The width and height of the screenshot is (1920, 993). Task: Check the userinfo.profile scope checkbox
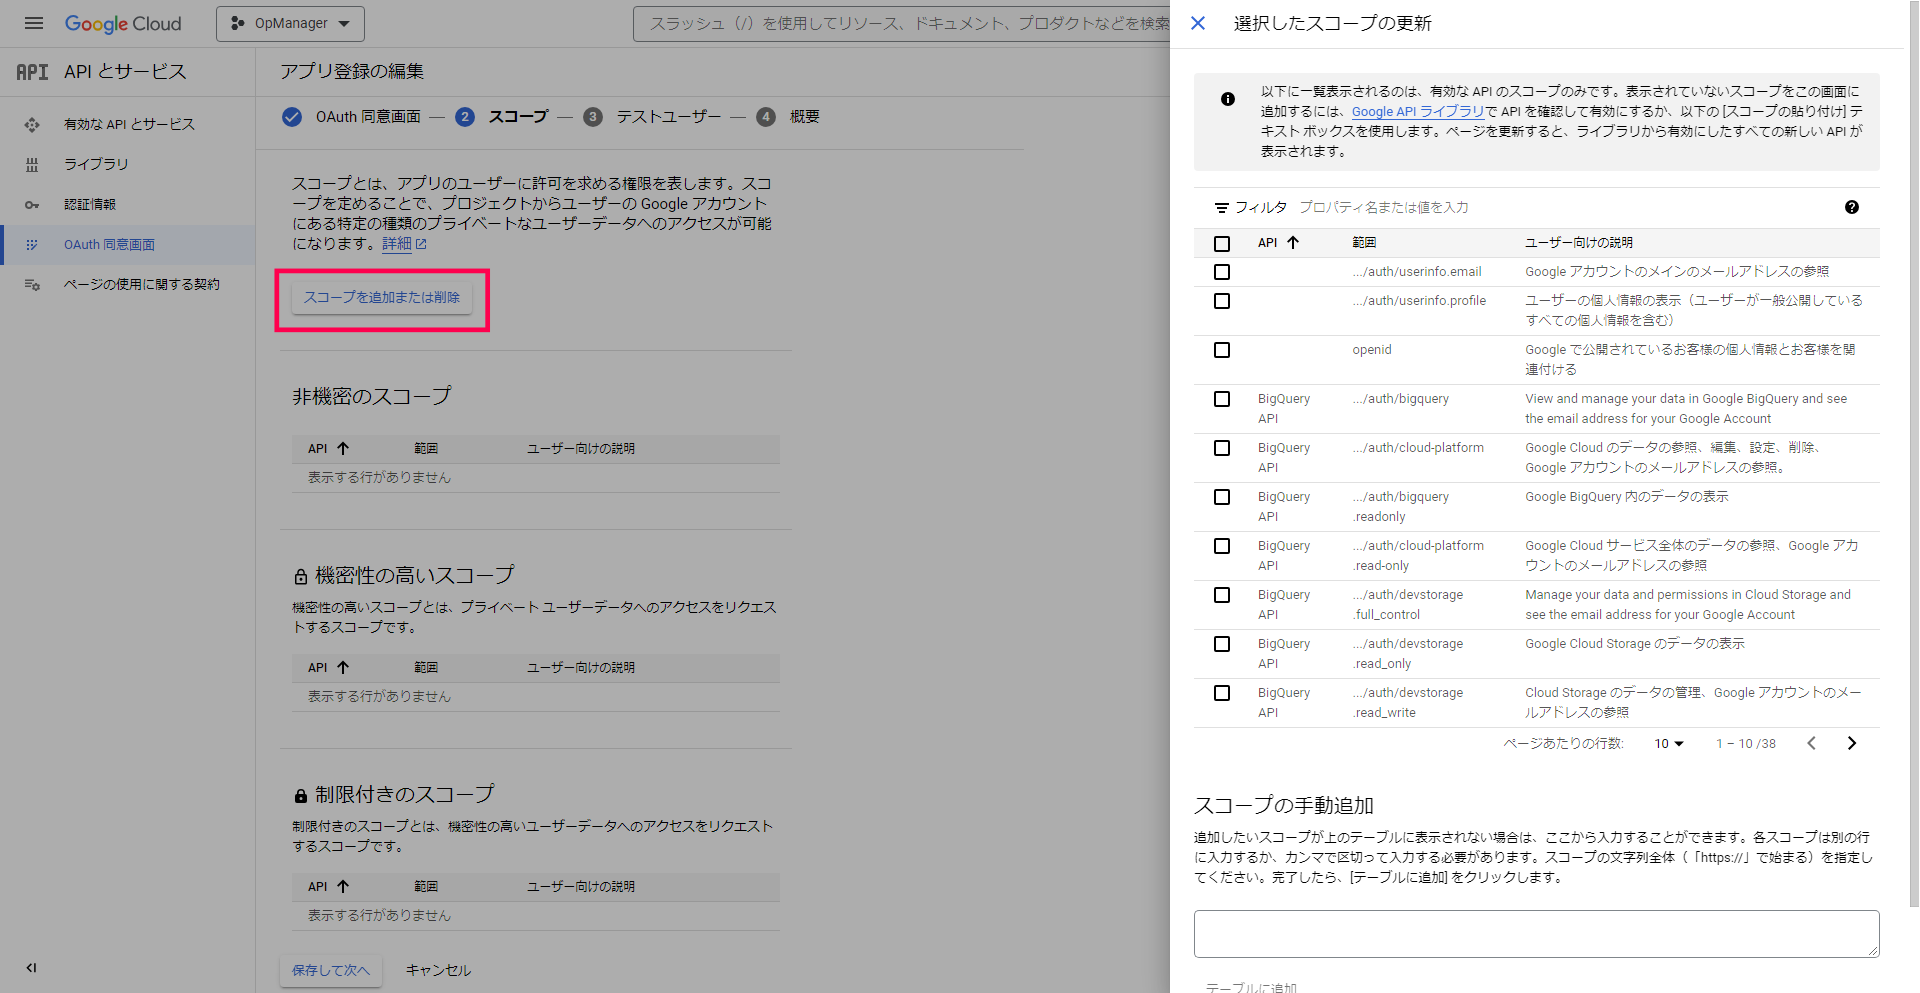(x=1222, y=301)
